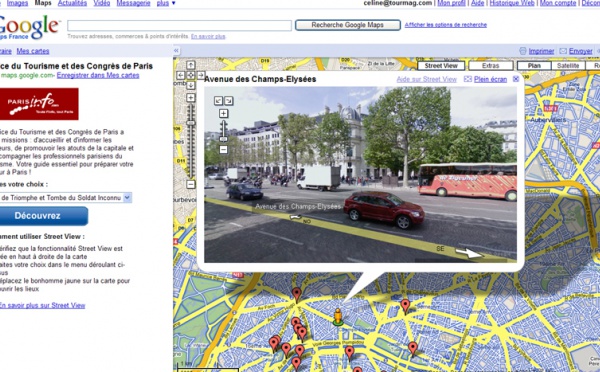Click the Google Maps France logo
600x372 pixels.
(29, 28)
